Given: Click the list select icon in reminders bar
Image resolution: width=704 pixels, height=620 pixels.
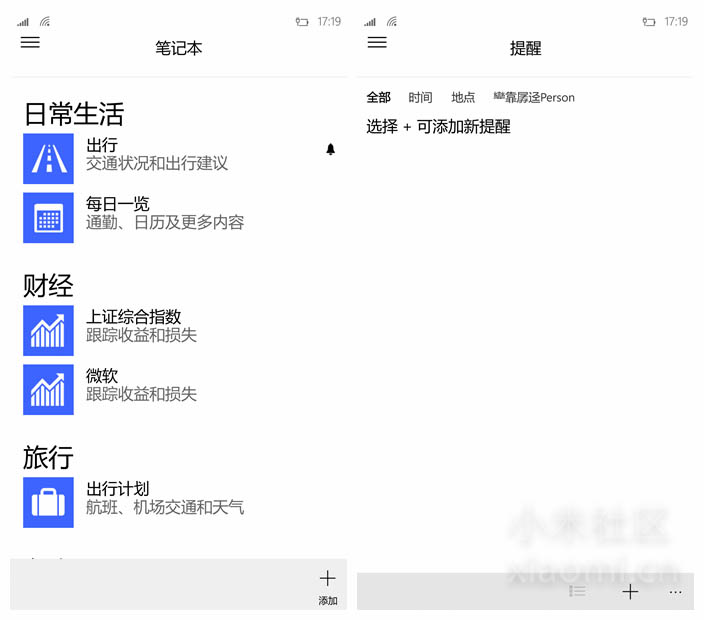Looking at the screenshot, I should pos(577,591).
